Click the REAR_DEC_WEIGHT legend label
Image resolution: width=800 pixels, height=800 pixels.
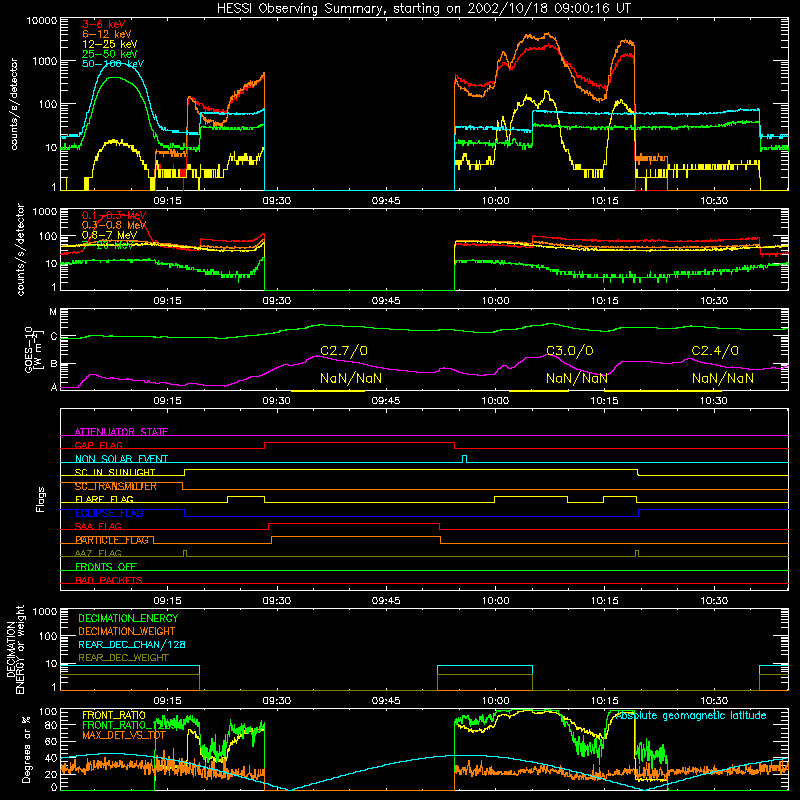123,658
